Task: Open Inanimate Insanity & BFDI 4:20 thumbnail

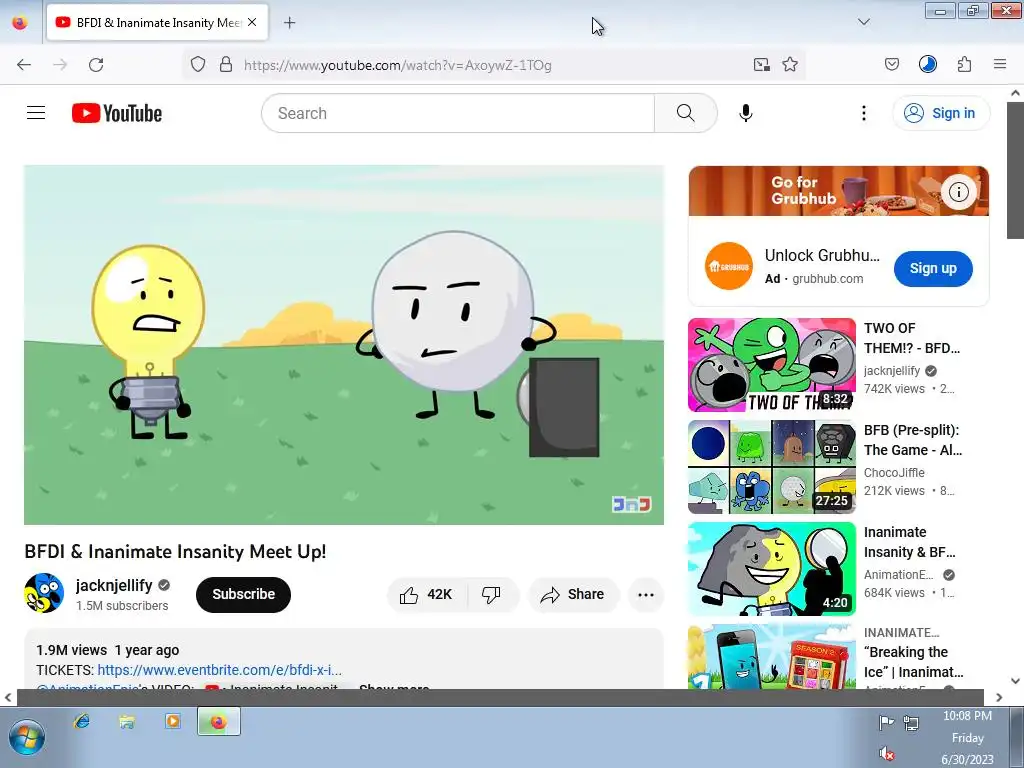Action: pos(771,569)
